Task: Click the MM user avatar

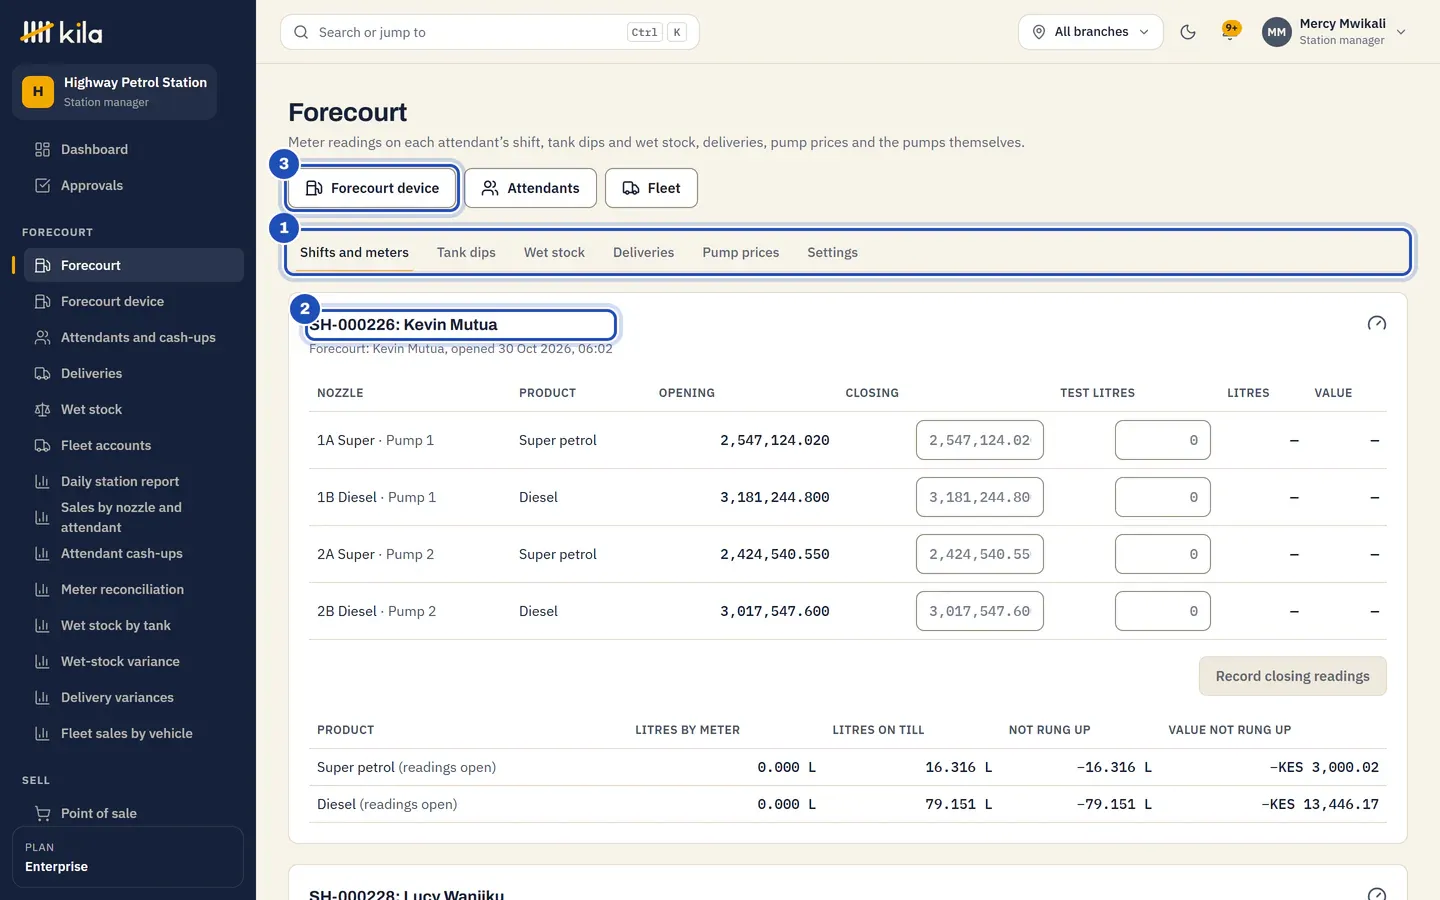Action: tap(1277, 32)
